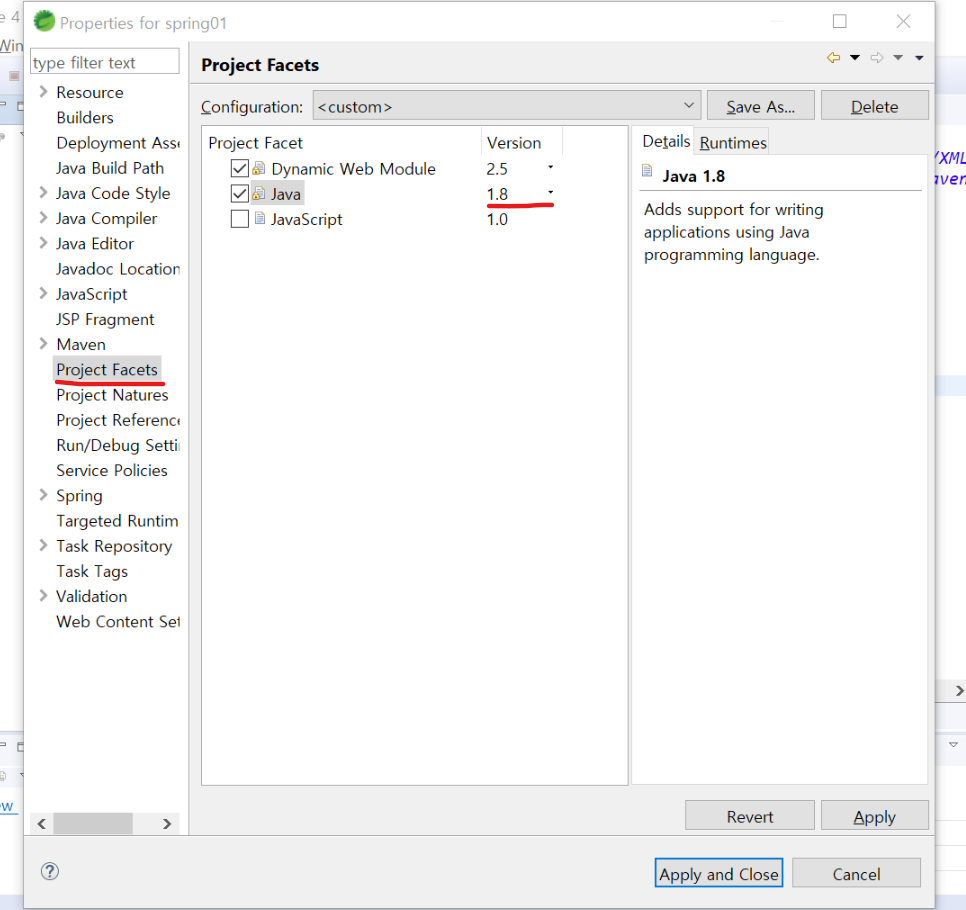966x910 pixels.
Task: Click the tree scrollbar left arrow
Action: pyautogui.click(x=42, y=824)
